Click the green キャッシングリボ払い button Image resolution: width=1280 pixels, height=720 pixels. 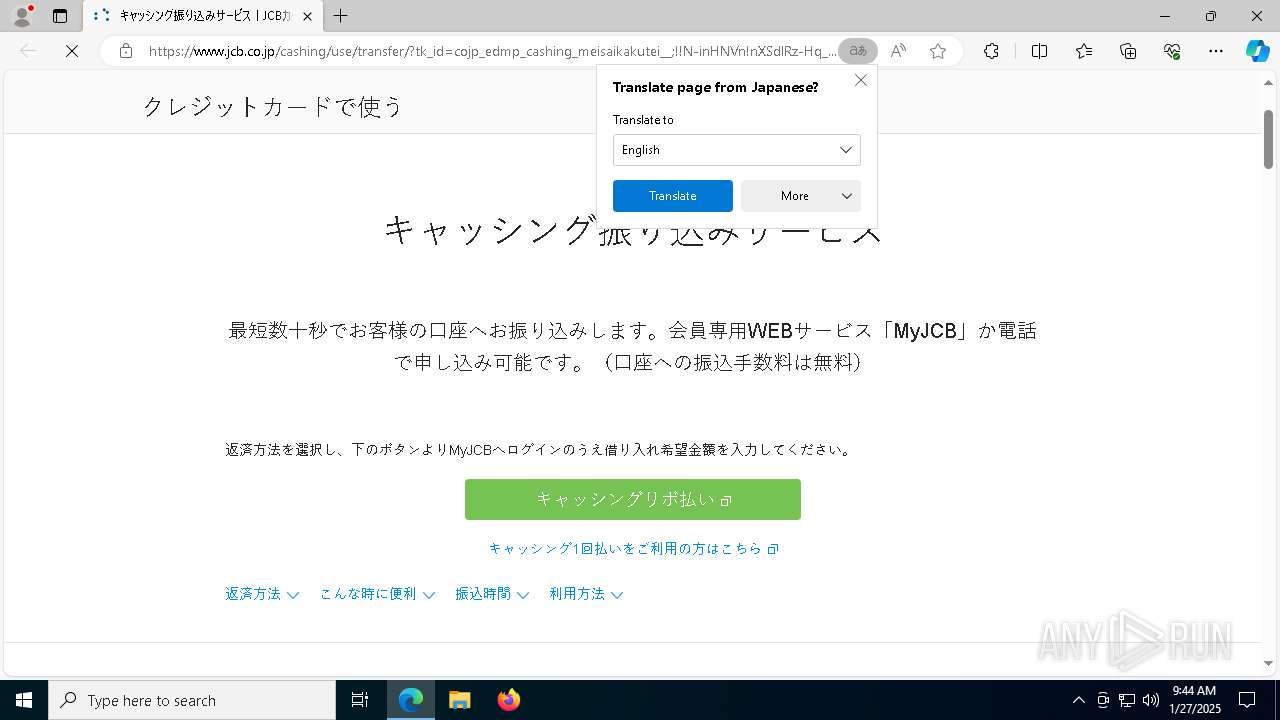coord(632,499)
